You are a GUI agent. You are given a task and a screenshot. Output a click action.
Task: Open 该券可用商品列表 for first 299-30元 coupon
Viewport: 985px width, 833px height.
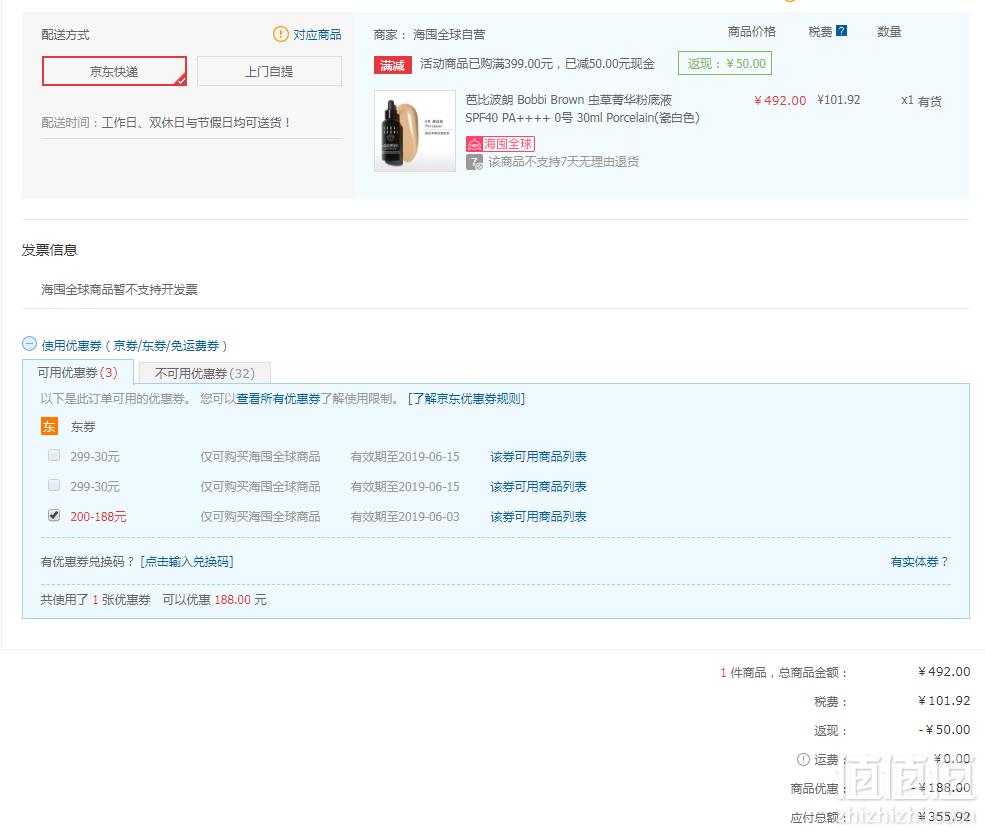(538, 457)
